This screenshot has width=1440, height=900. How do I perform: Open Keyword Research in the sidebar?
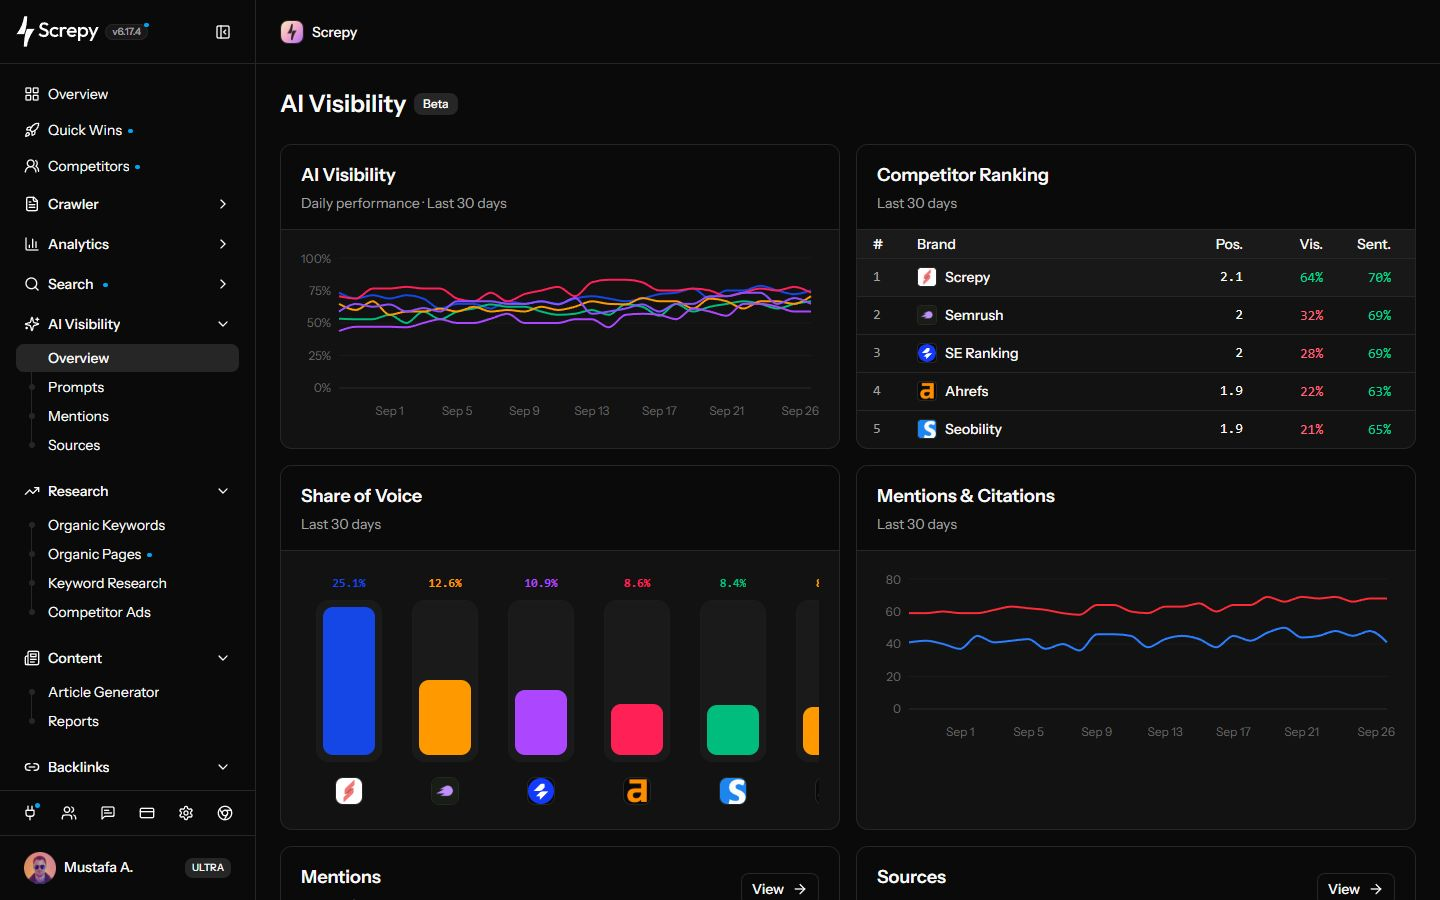point(107,583)
